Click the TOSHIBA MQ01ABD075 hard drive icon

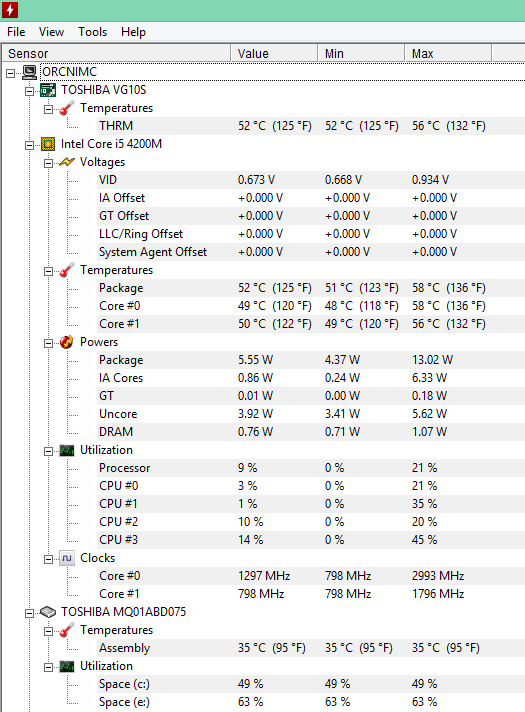(x=48, y=612)
